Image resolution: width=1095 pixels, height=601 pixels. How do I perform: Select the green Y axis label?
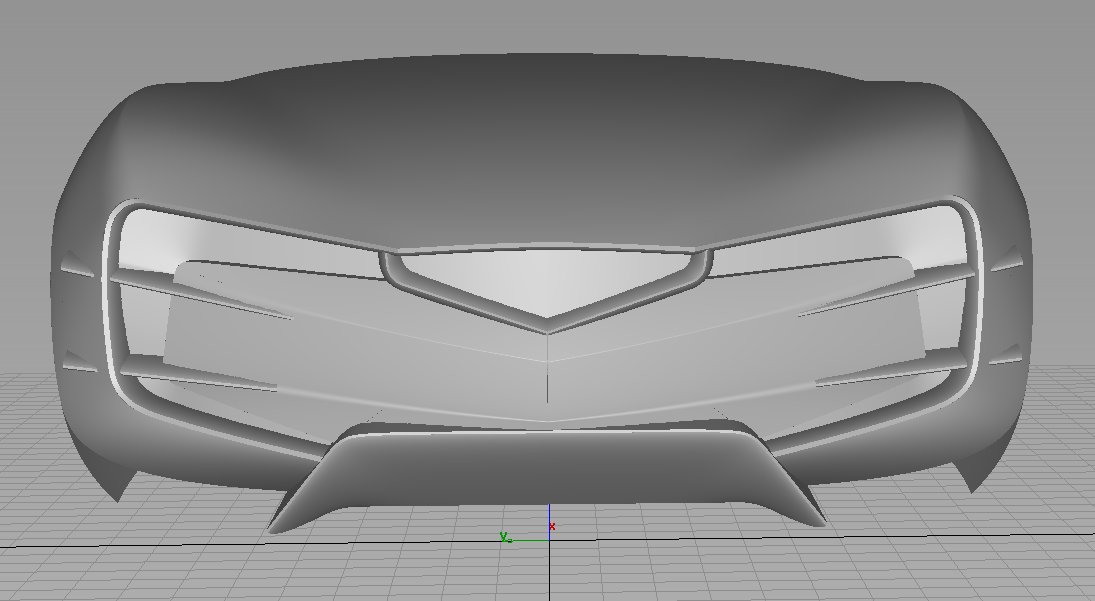[504, 537]
